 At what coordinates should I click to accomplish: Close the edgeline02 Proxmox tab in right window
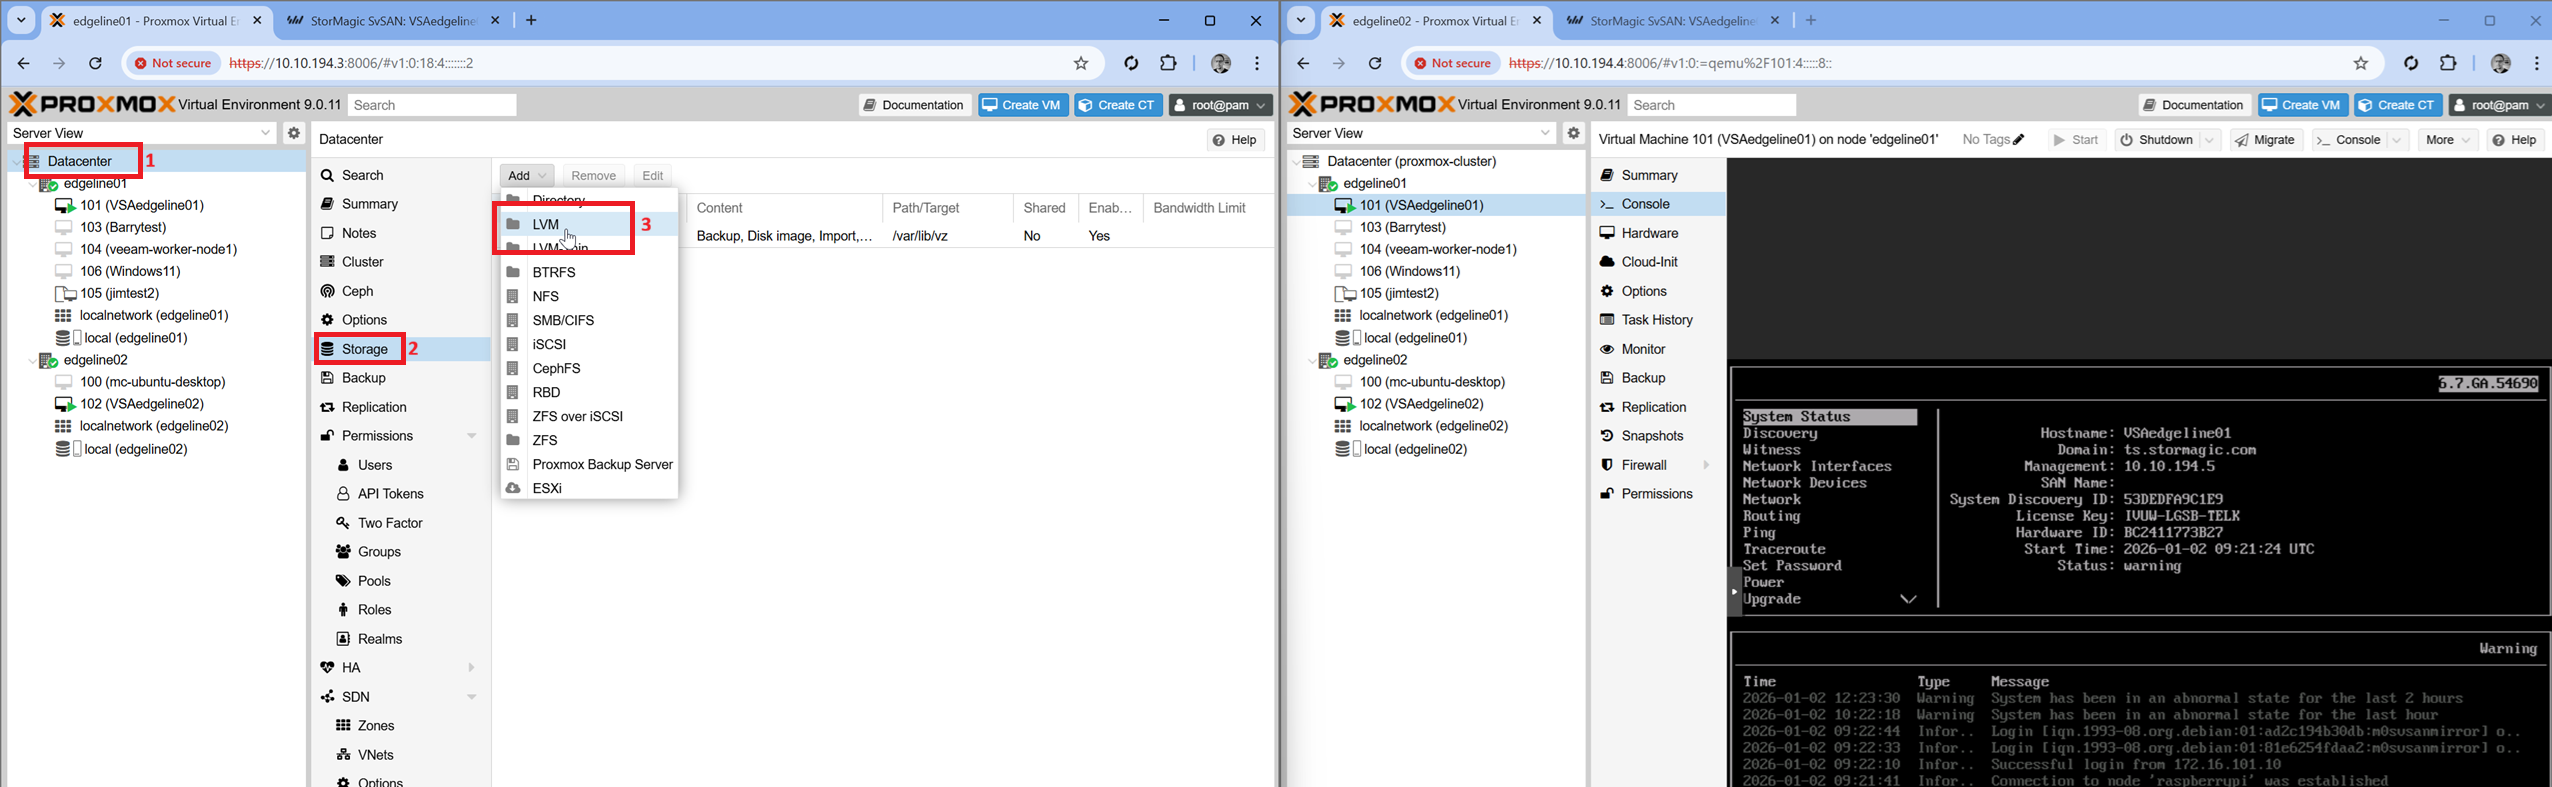point(1537,20)
